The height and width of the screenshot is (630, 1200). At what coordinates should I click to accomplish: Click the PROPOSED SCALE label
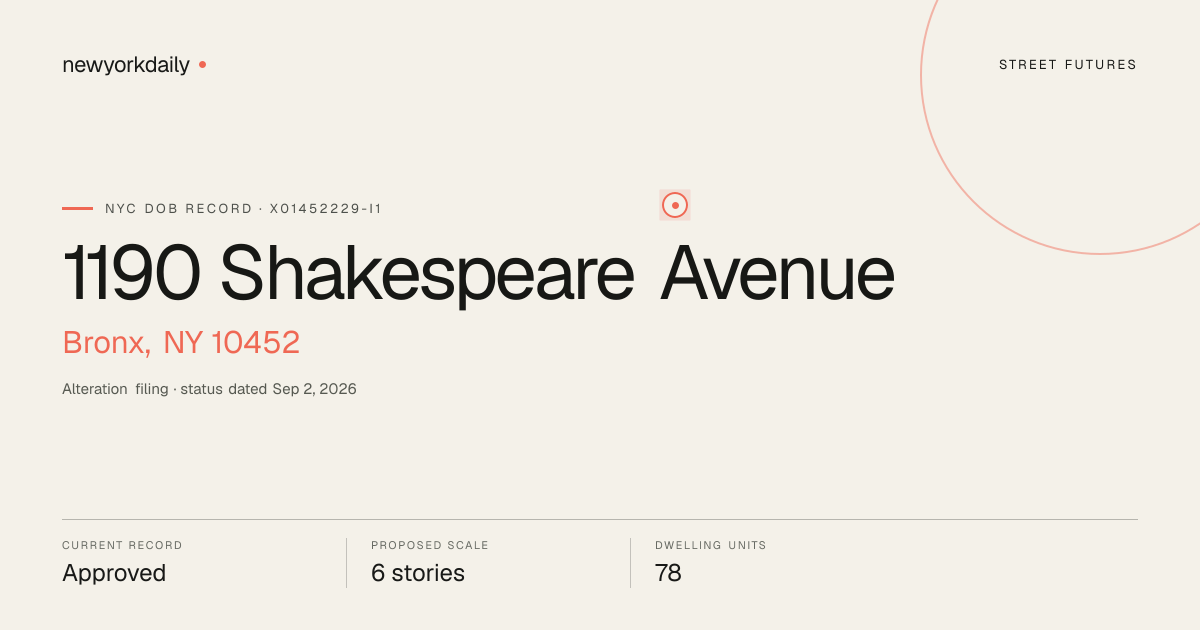430,546
